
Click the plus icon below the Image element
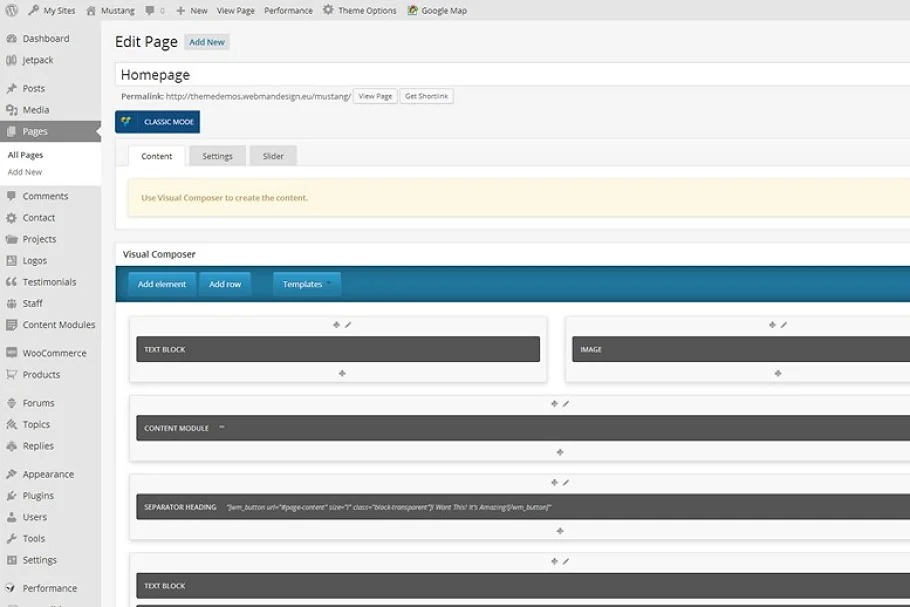point(778,373)
